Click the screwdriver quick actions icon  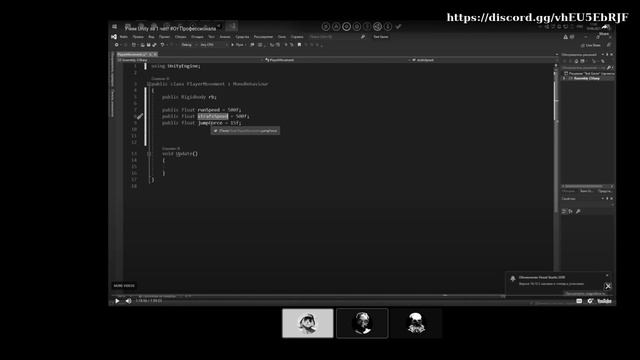point(140,116)
